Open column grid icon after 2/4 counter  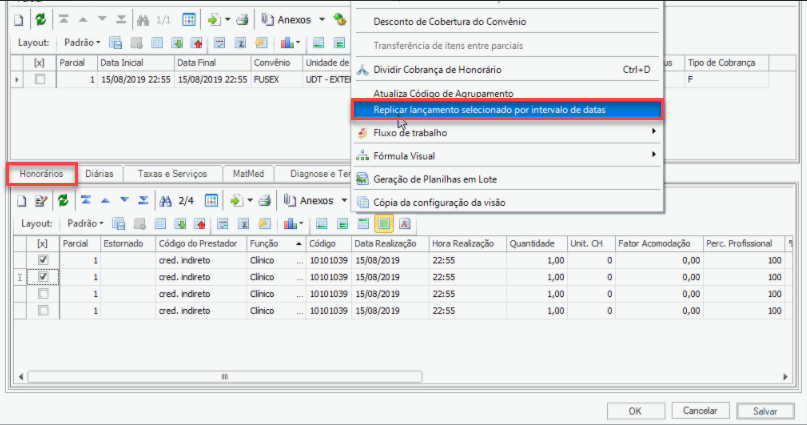[x=211, y=201]
